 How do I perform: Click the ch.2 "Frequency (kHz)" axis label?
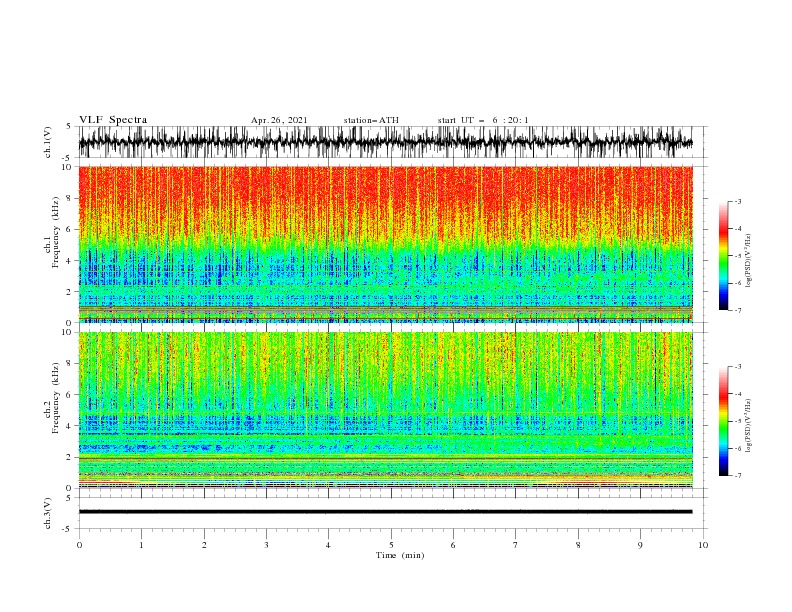point(55,398)
